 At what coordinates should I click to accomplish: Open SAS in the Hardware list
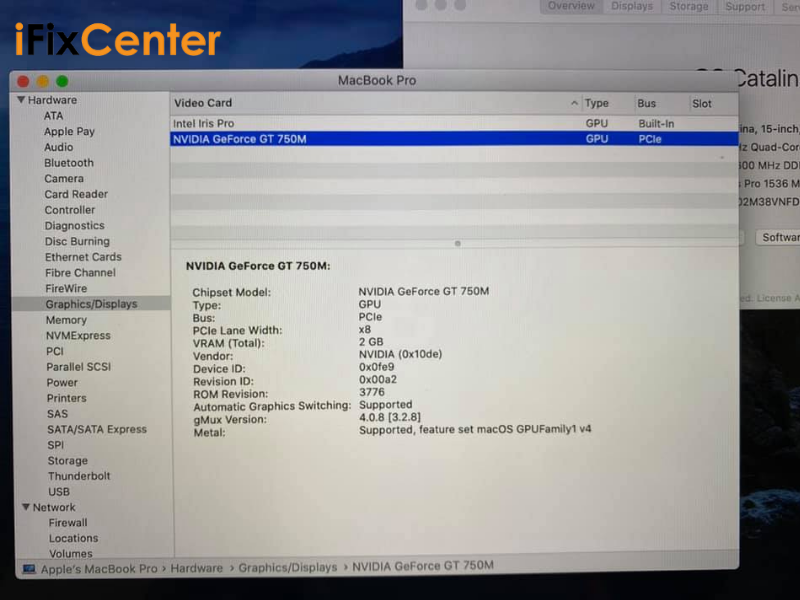coord(57,414)
